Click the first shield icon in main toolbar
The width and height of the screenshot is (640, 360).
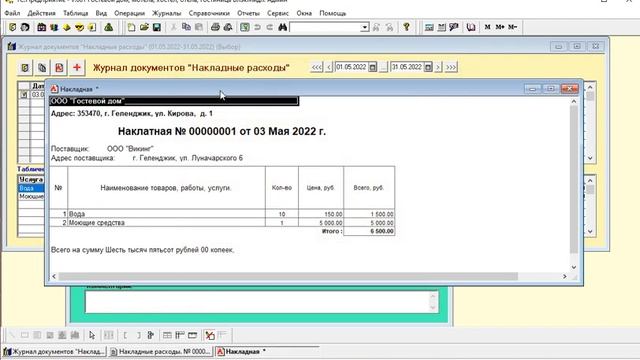(x=13, y=27)
